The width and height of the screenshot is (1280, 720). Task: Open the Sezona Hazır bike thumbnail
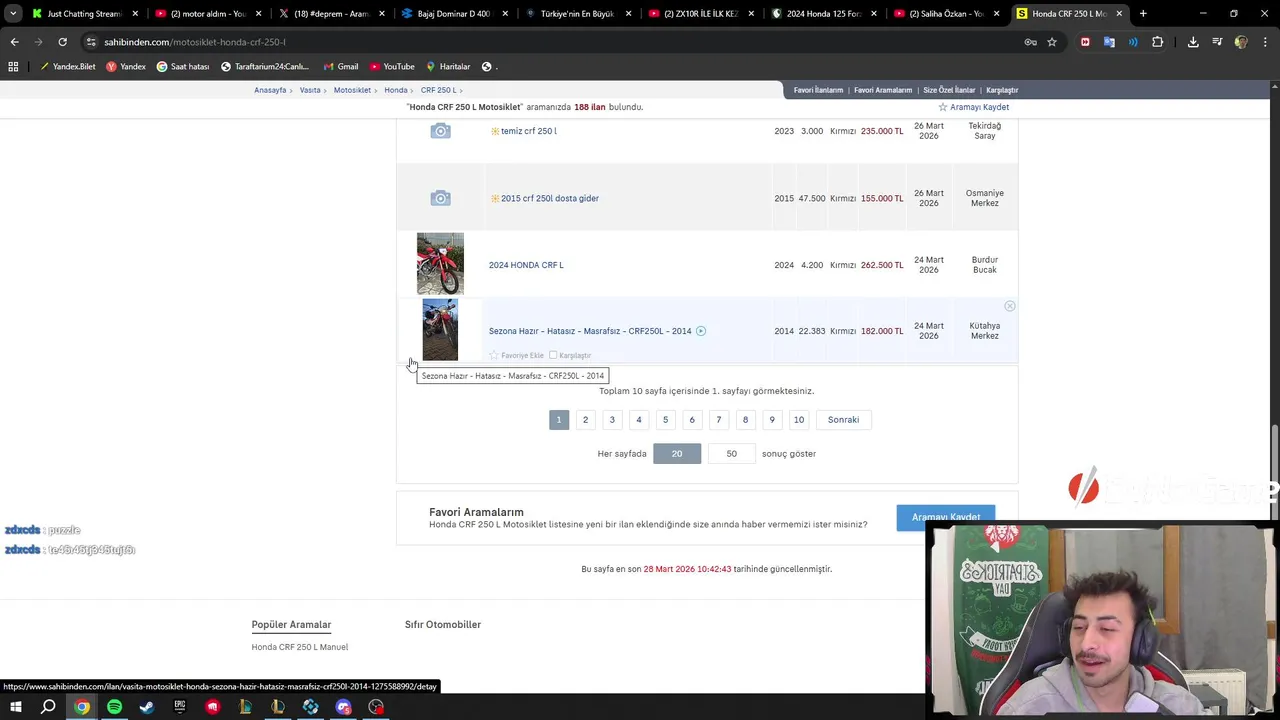(440, 330)
